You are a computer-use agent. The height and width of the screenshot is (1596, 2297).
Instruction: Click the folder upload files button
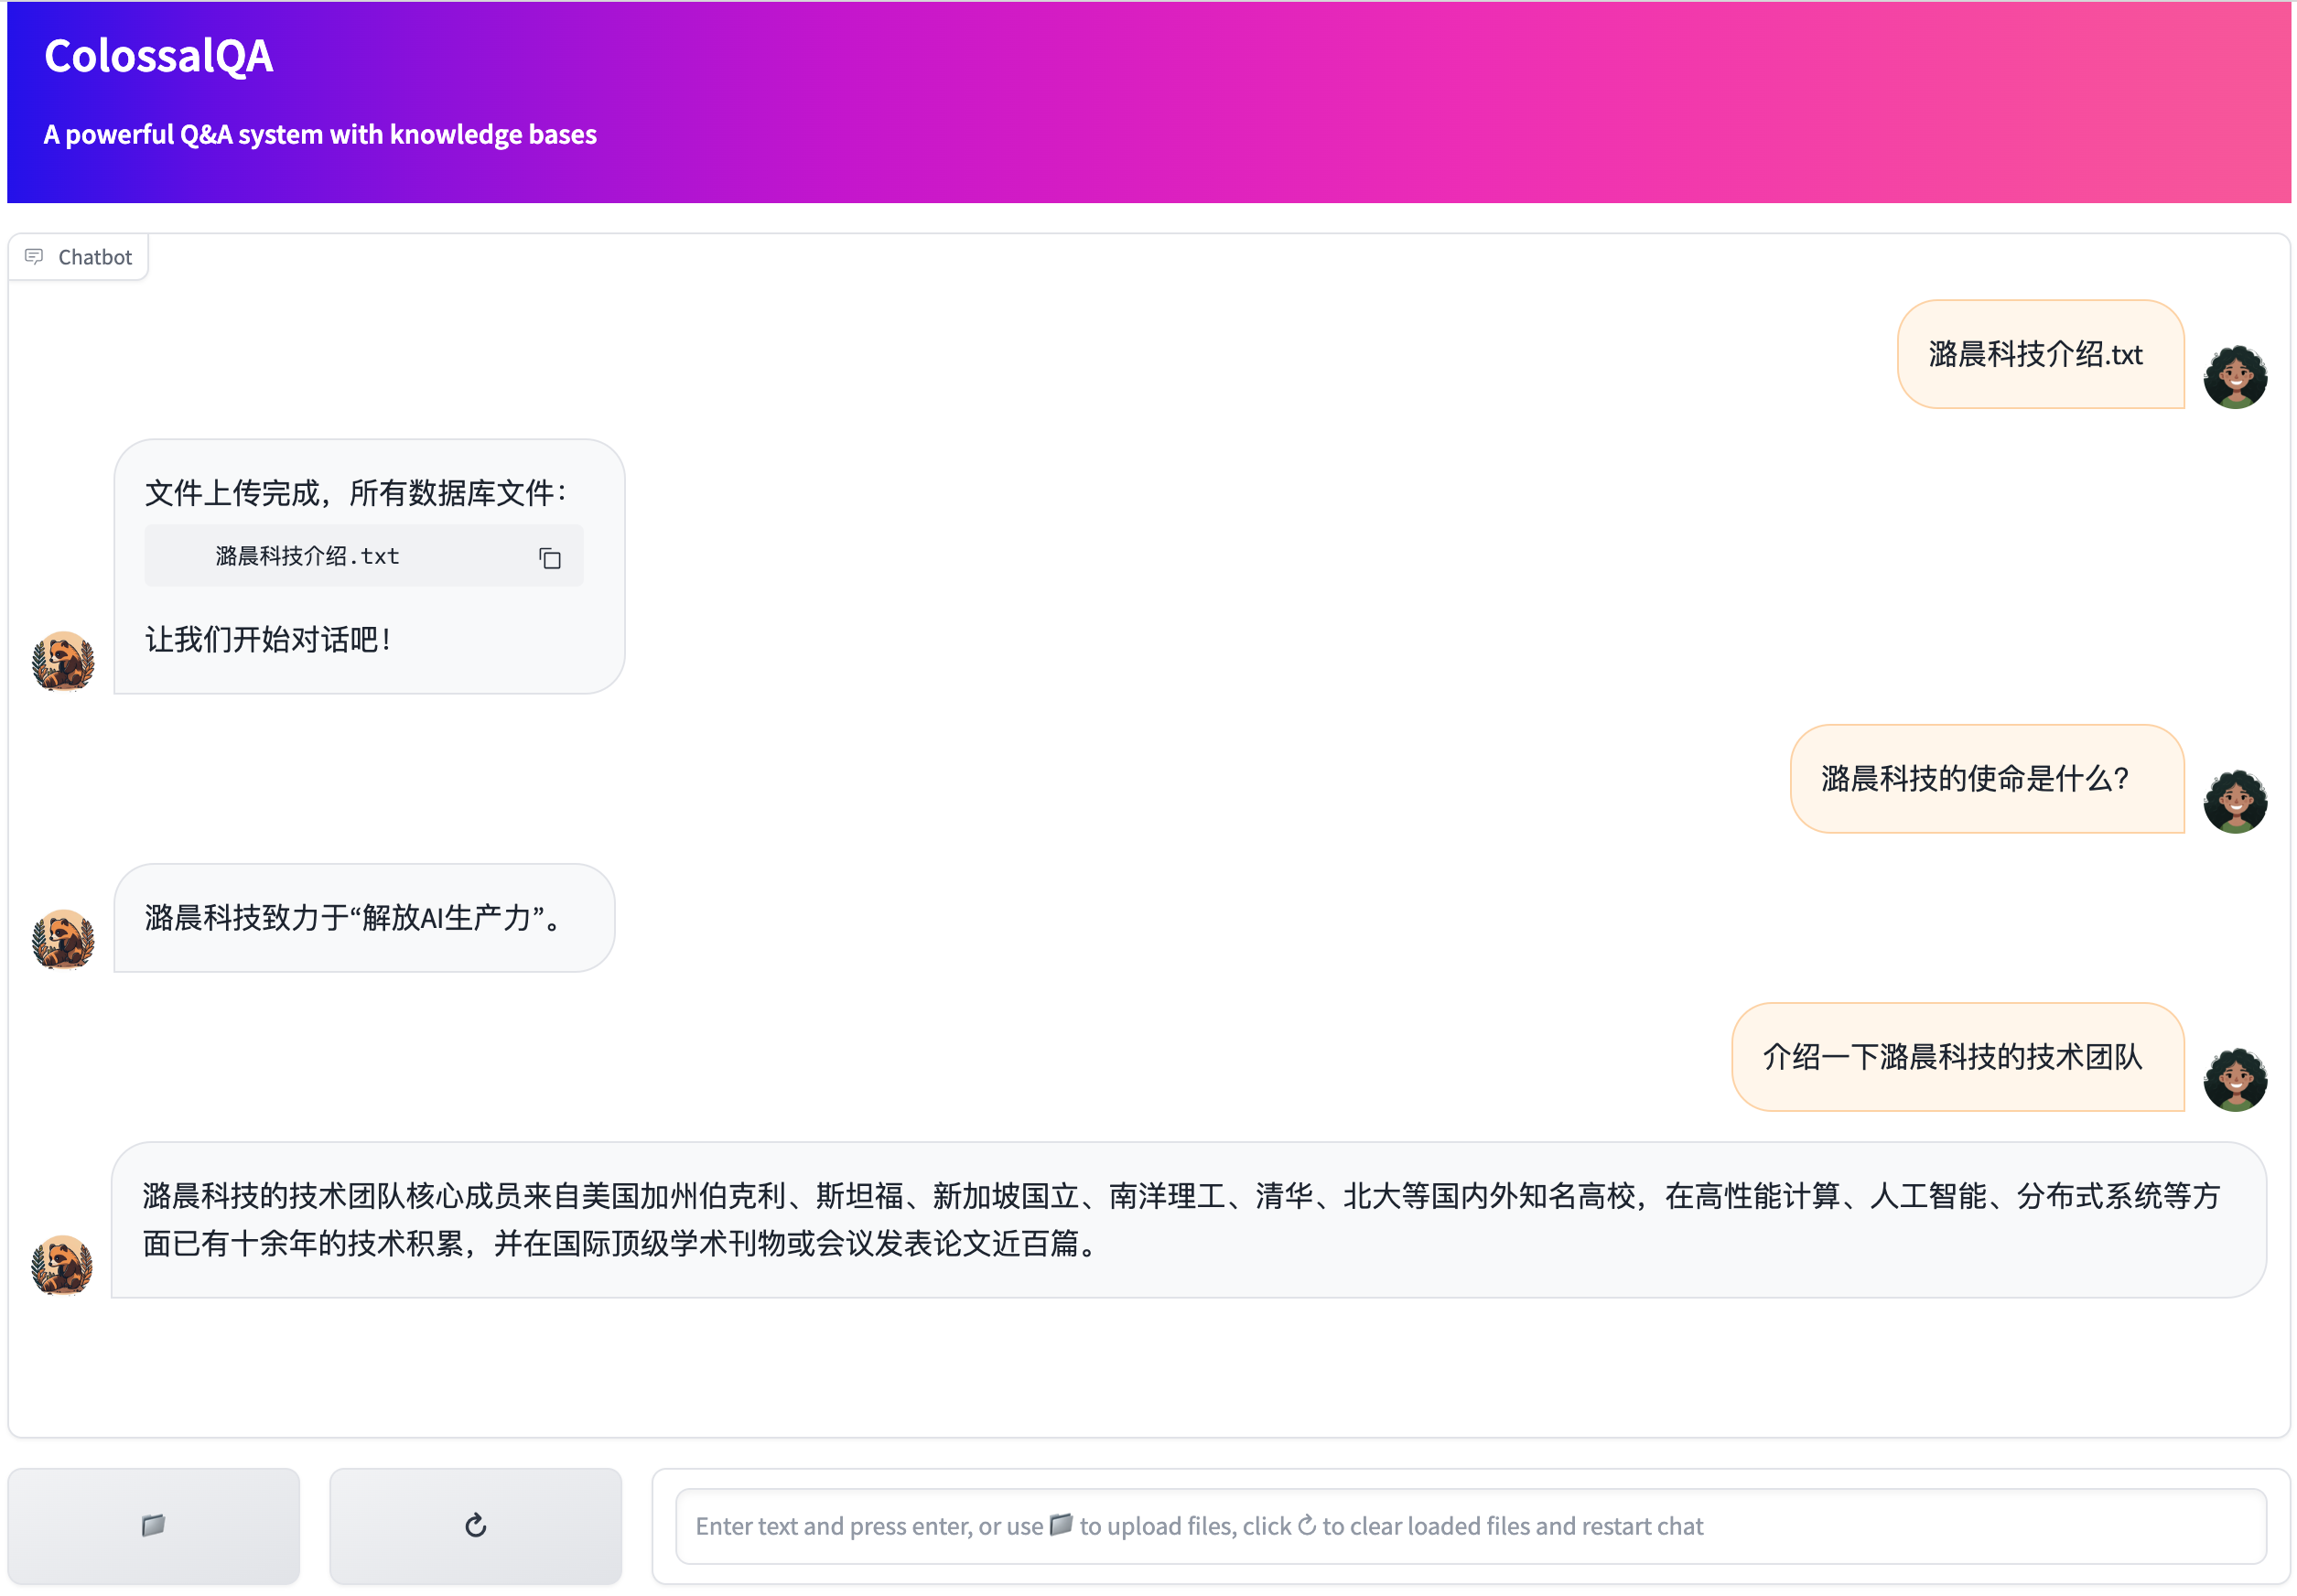click(153, 1525)
